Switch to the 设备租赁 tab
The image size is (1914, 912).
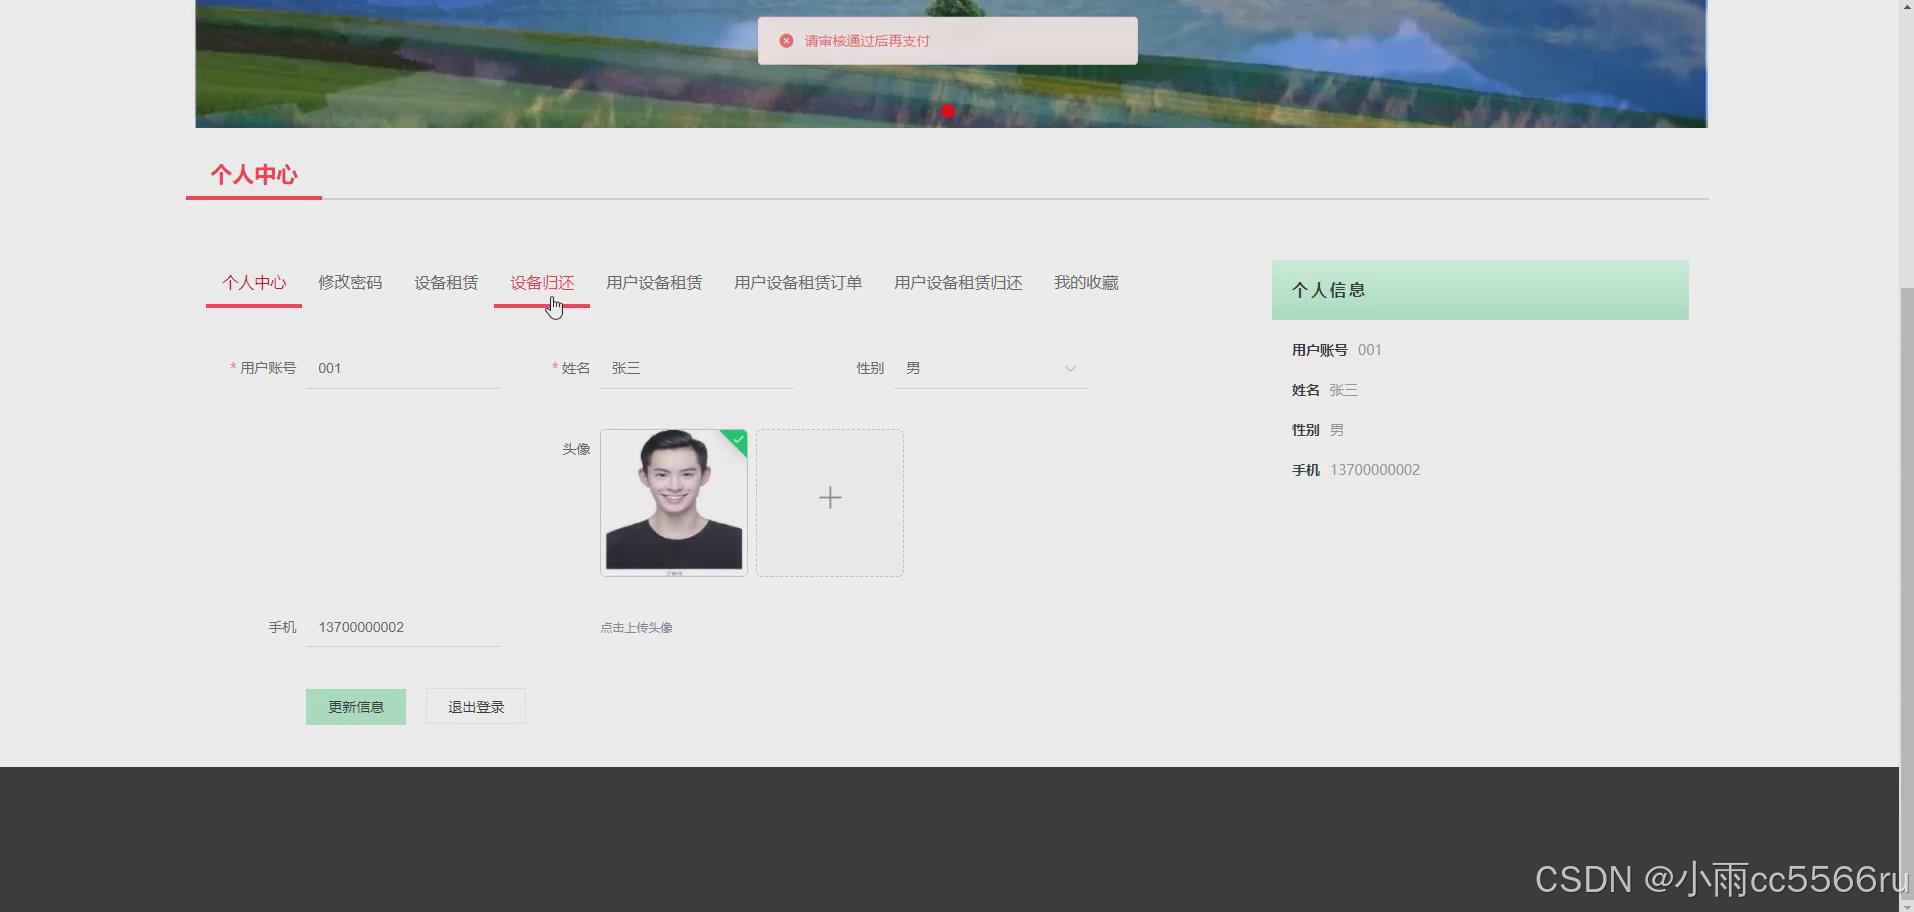tap(446, 282)
